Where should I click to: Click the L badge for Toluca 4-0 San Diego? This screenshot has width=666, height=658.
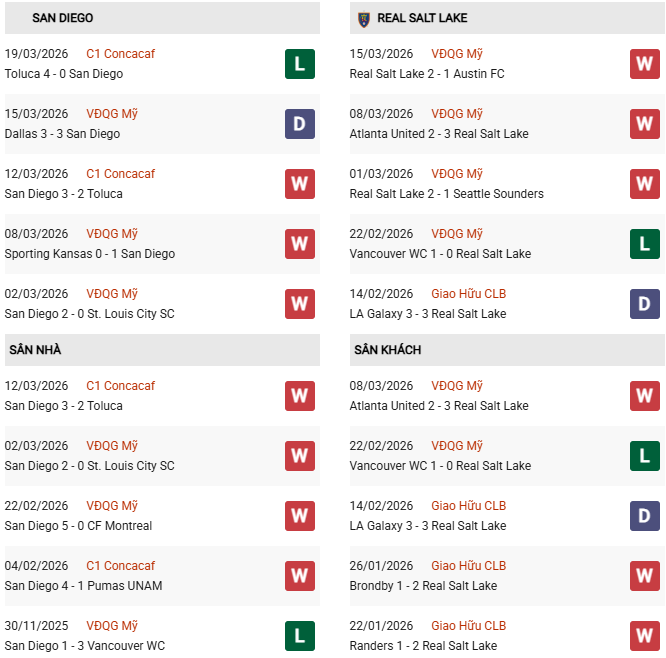300,64
